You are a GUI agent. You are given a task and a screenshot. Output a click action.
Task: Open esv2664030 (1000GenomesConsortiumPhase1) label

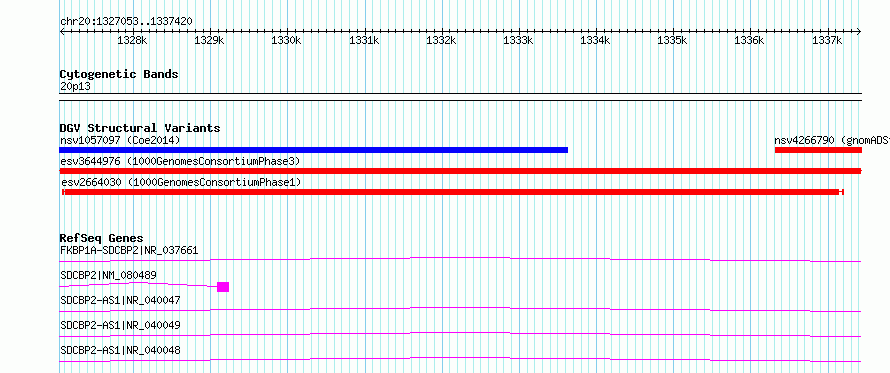[x=180, y=182]
